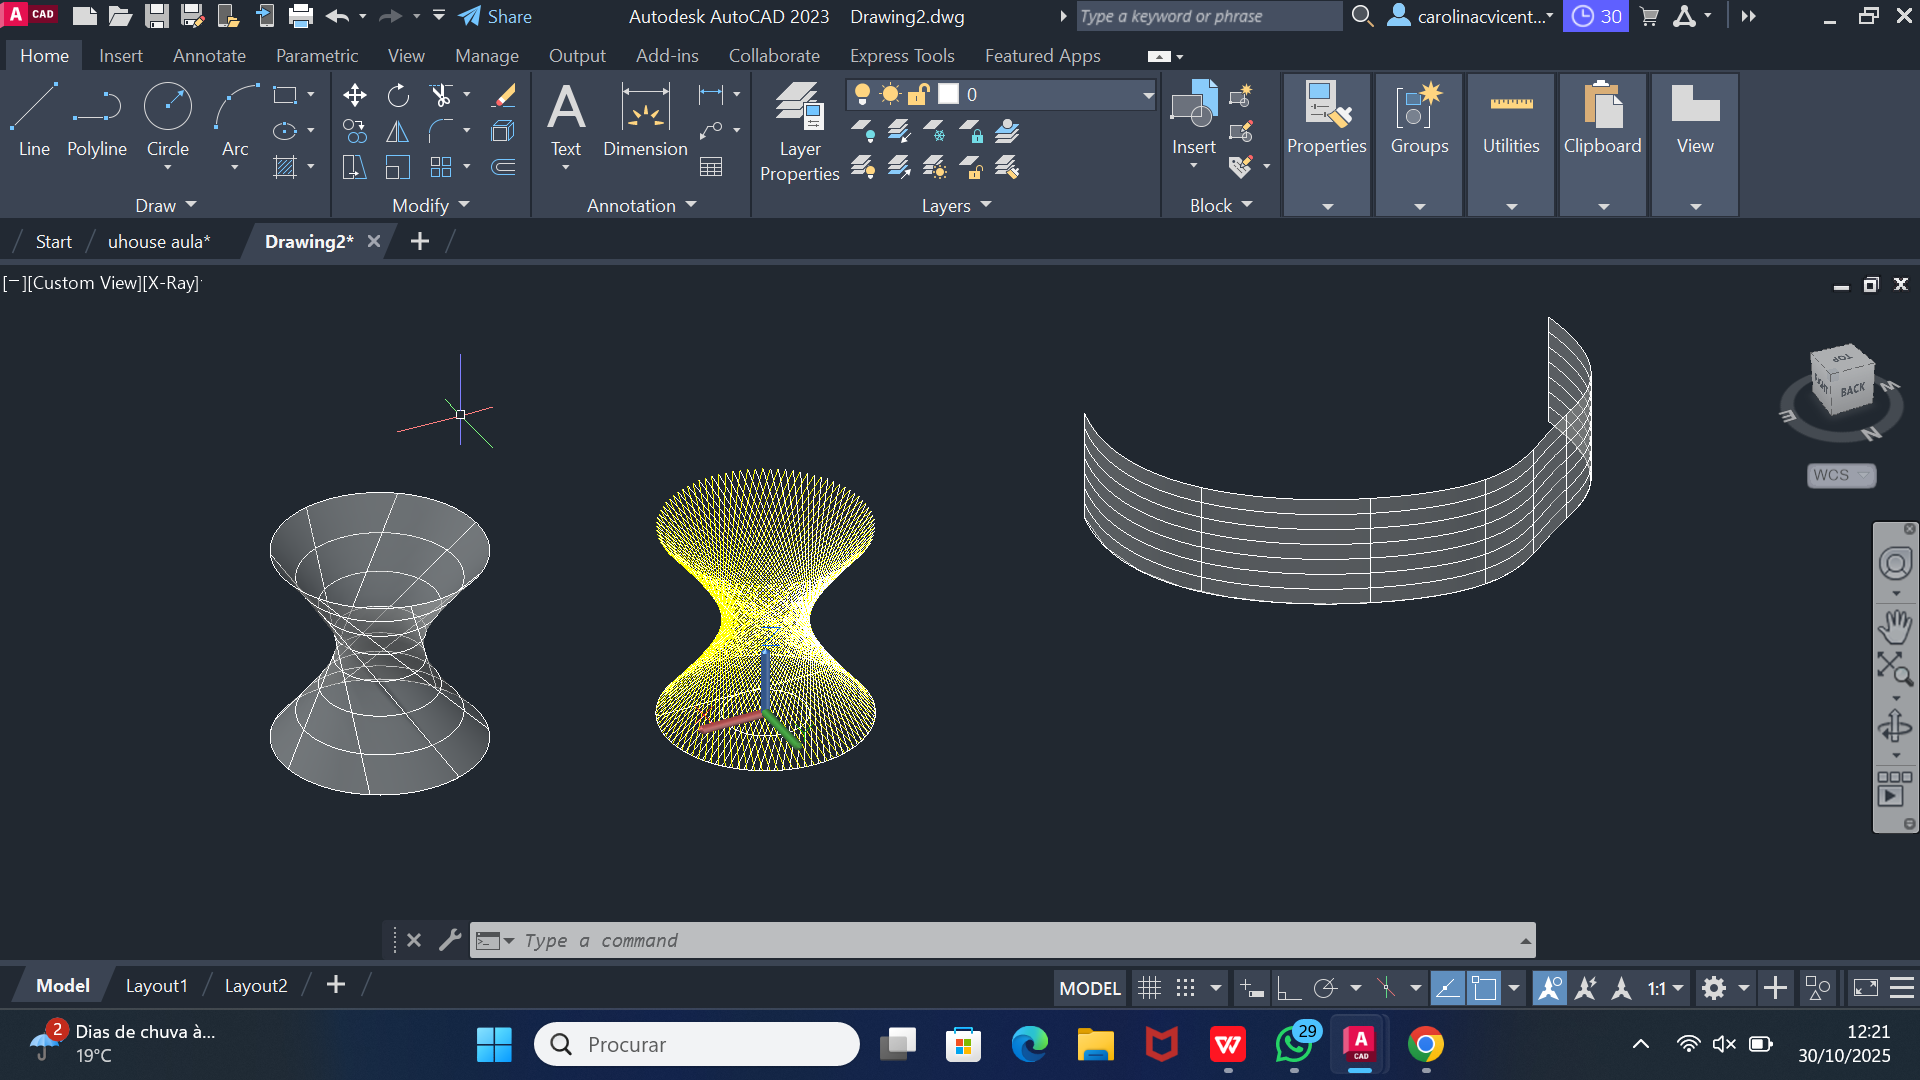Click the WCS coordinate system button
This screenshot has height=1080, width=1920.
click(1841, 475)
